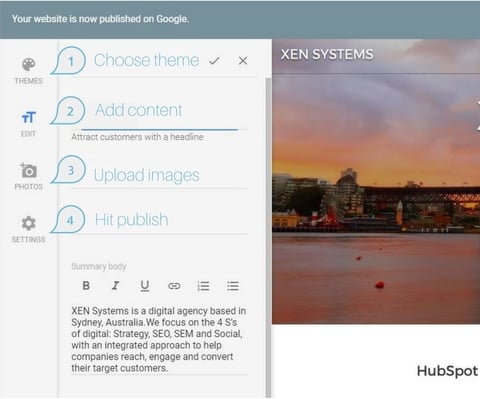The width and height of the screenshot is (480, 399).
Task: Select step 1 Choose theme
Action: pyautogui.click(x=147, y=60)
